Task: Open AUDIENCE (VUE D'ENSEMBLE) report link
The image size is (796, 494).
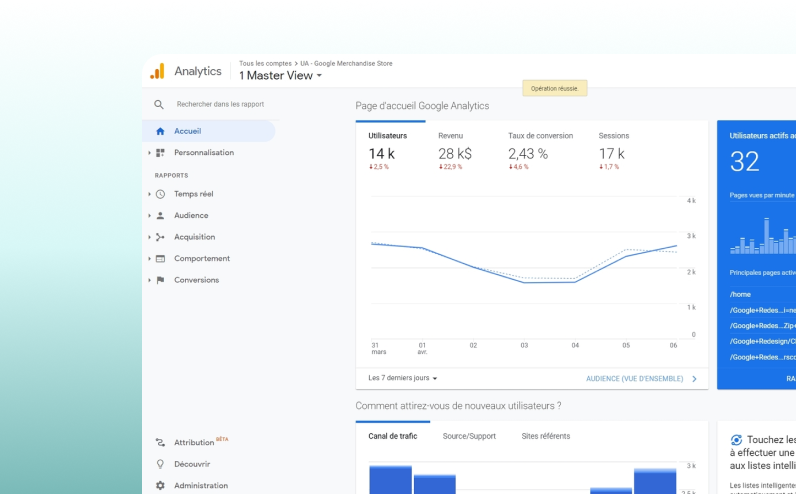Action: pos(635,379)
